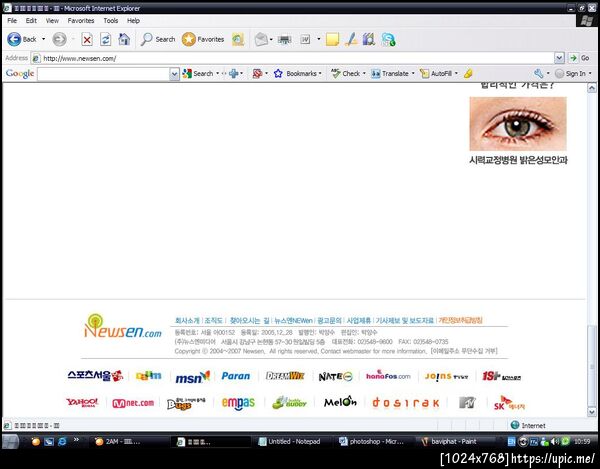Image resolution: width=600 pixels, height=469 pixels.
Task: Open the Melon partner link
Action: 340,401
